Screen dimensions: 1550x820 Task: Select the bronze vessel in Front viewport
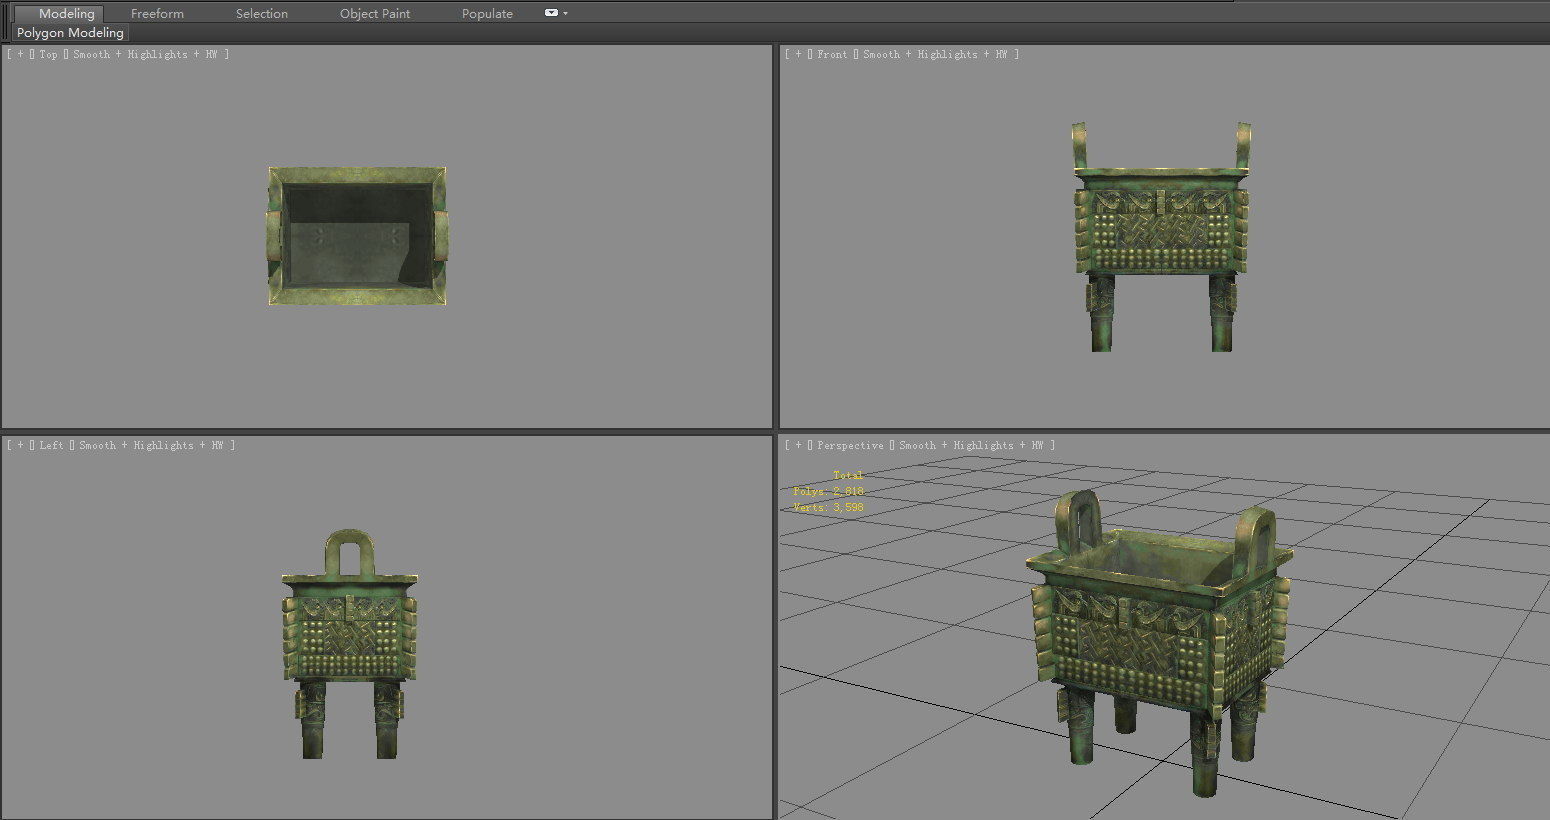[x=1161, y=237]
